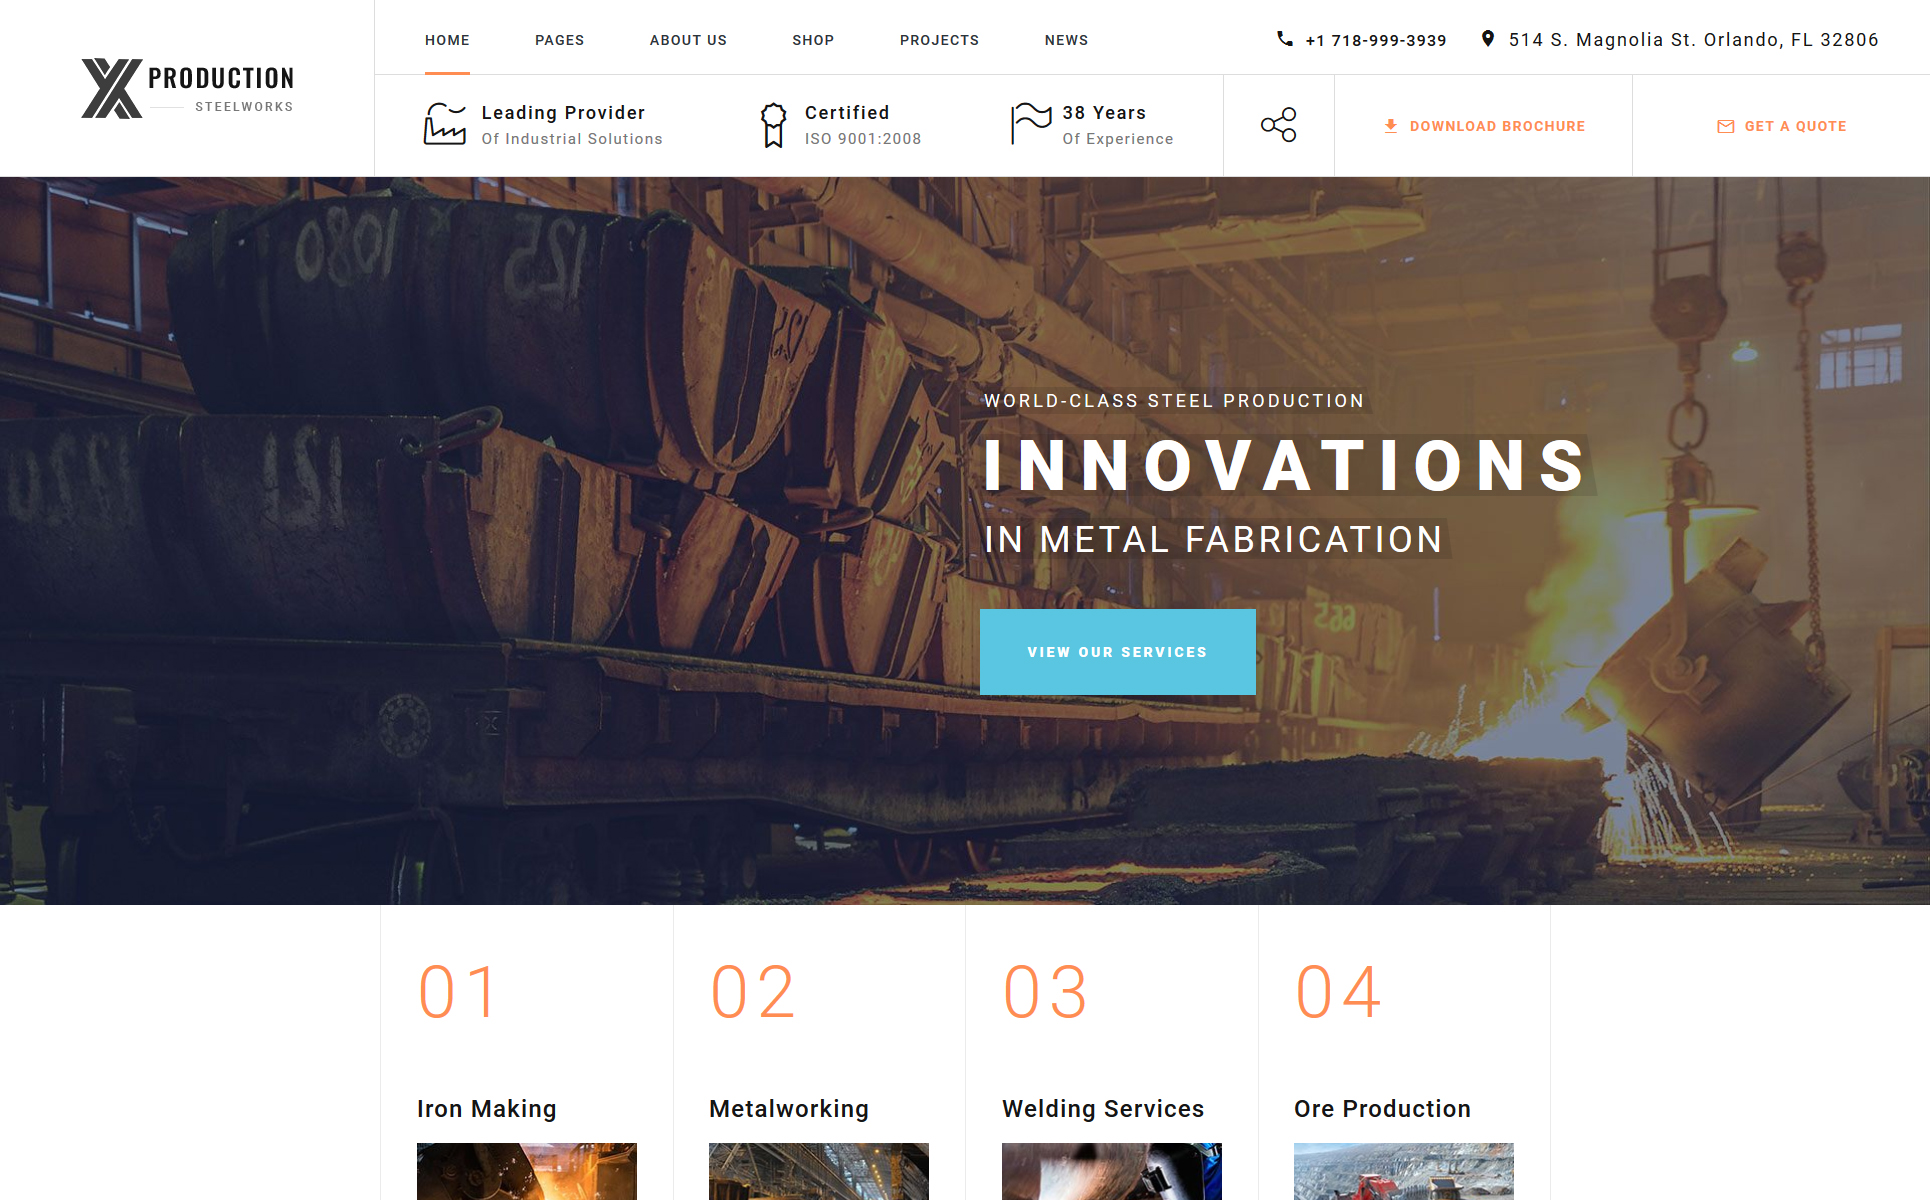1930x1200 pixels.
Task: Click the number 01 heading
Action: (458, 993)
